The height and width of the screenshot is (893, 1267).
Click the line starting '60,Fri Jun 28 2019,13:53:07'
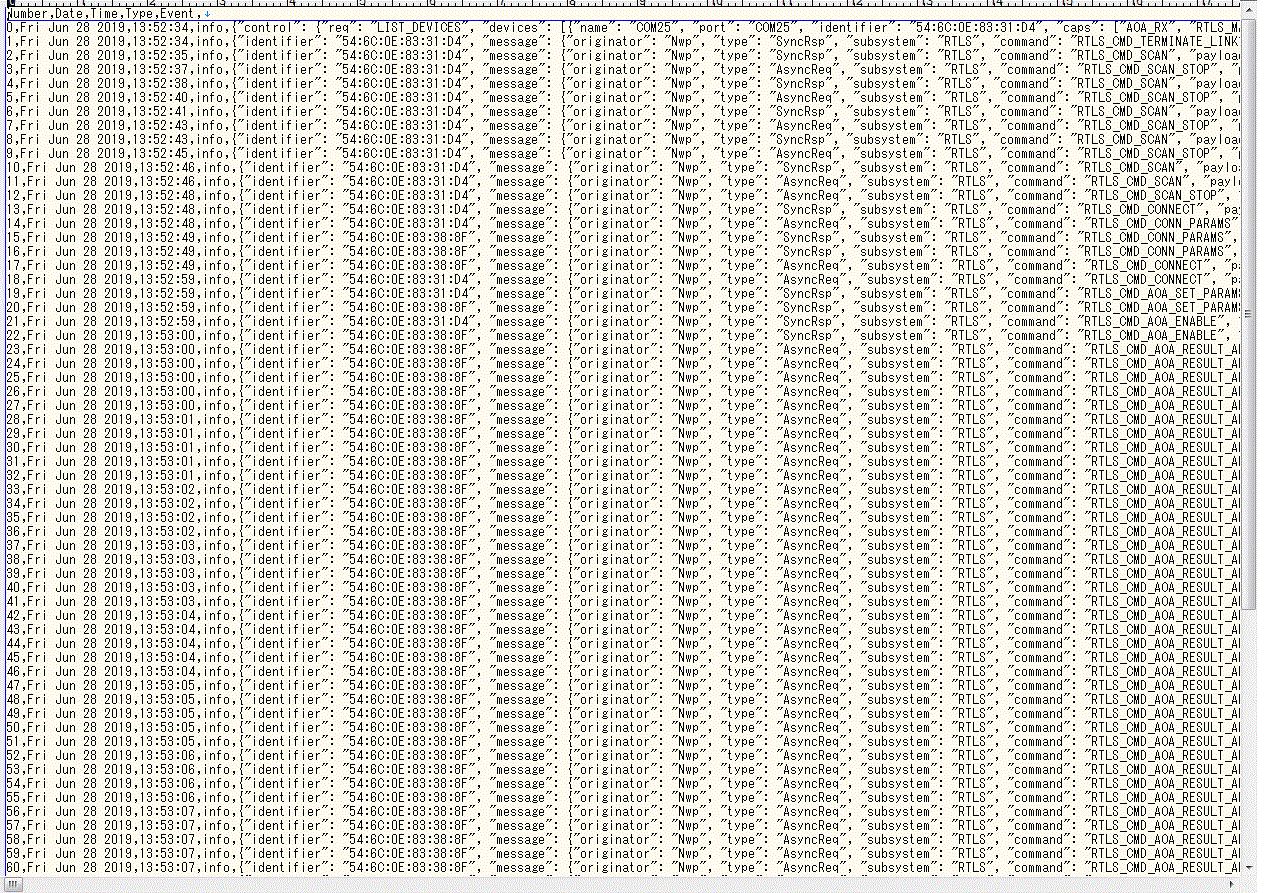tap(623, 868)
